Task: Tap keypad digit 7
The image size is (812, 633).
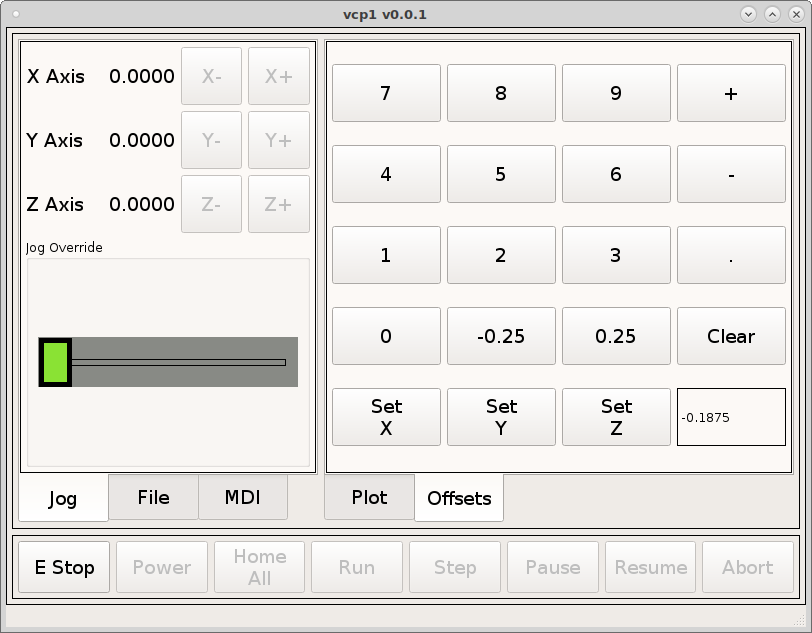Action: pyautogui.click(x=386, y=93)
